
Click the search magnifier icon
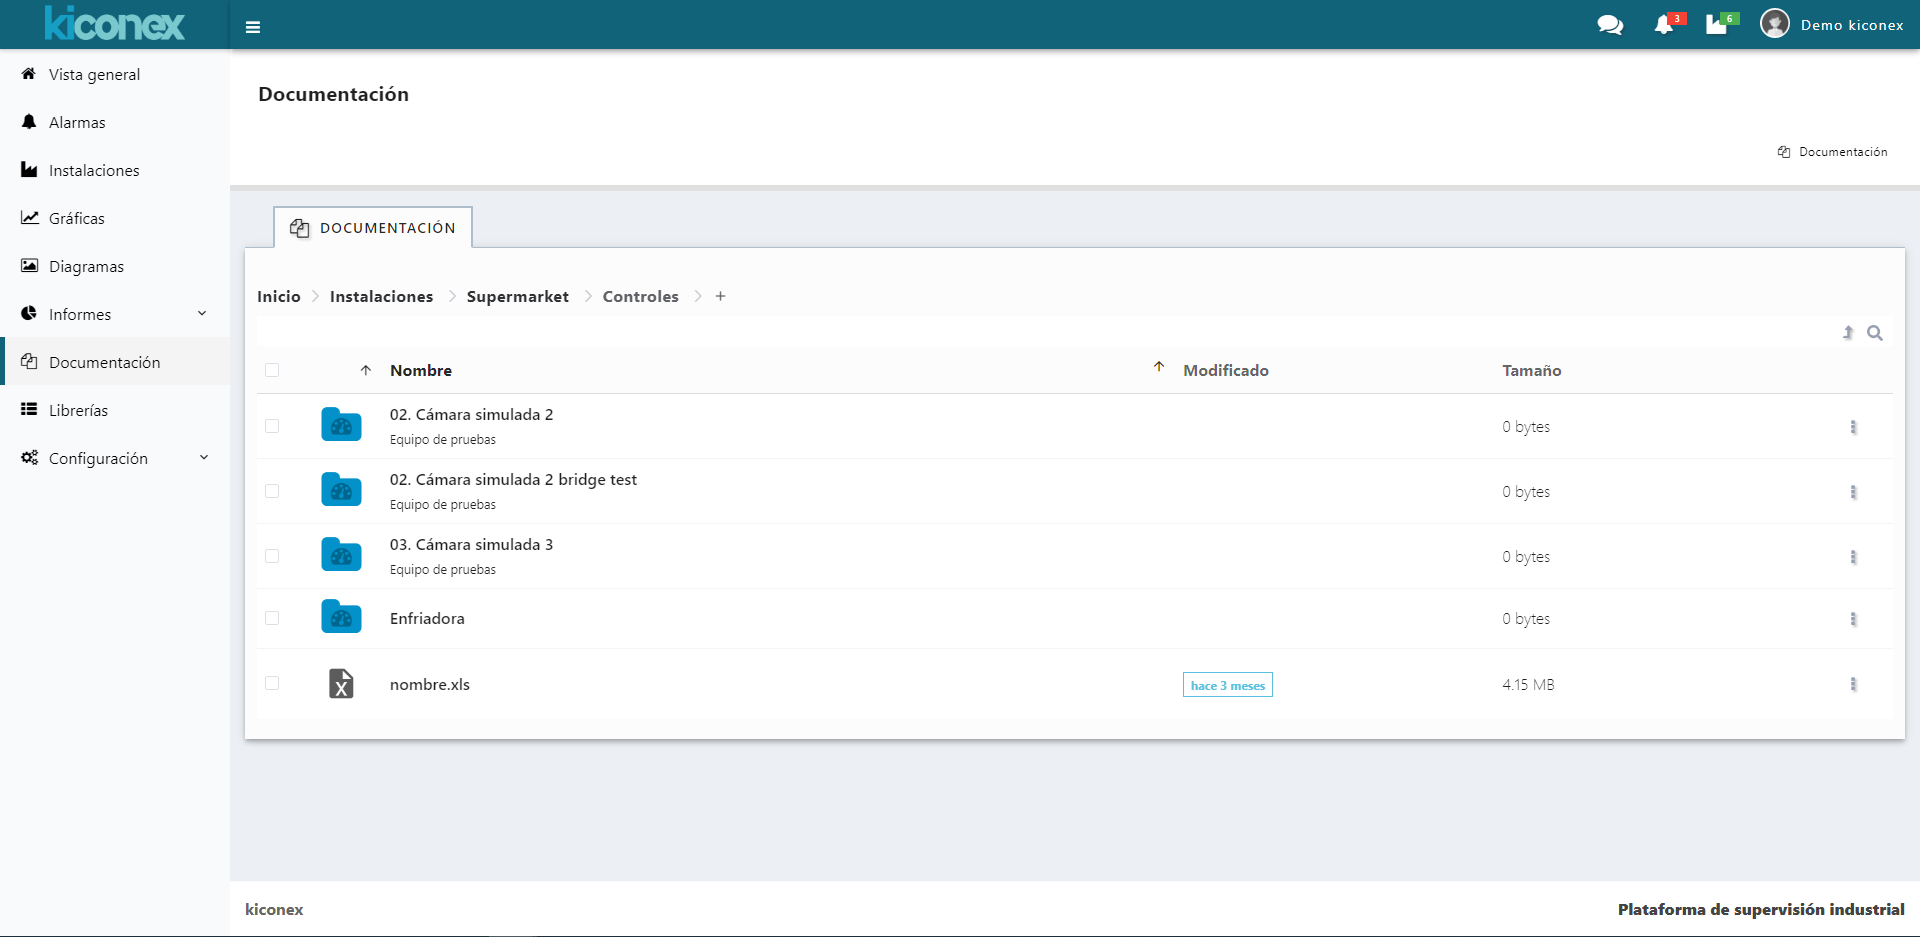pyautogui.click(x=1875, y=333)
